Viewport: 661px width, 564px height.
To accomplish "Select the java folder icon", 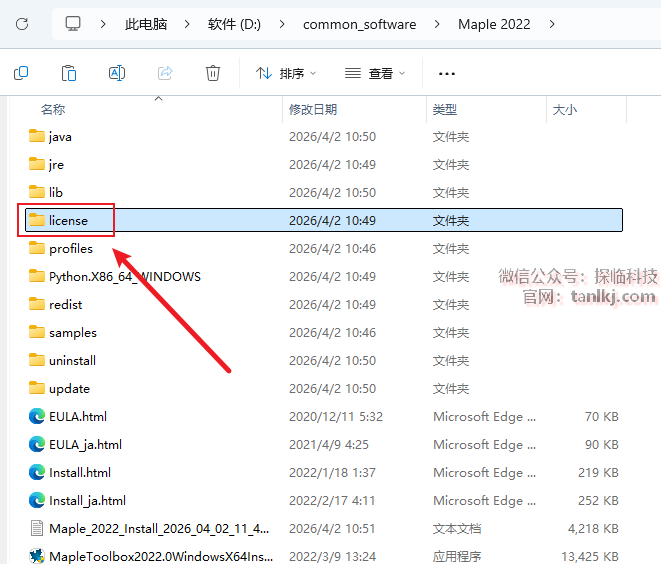I will [37, 136].
